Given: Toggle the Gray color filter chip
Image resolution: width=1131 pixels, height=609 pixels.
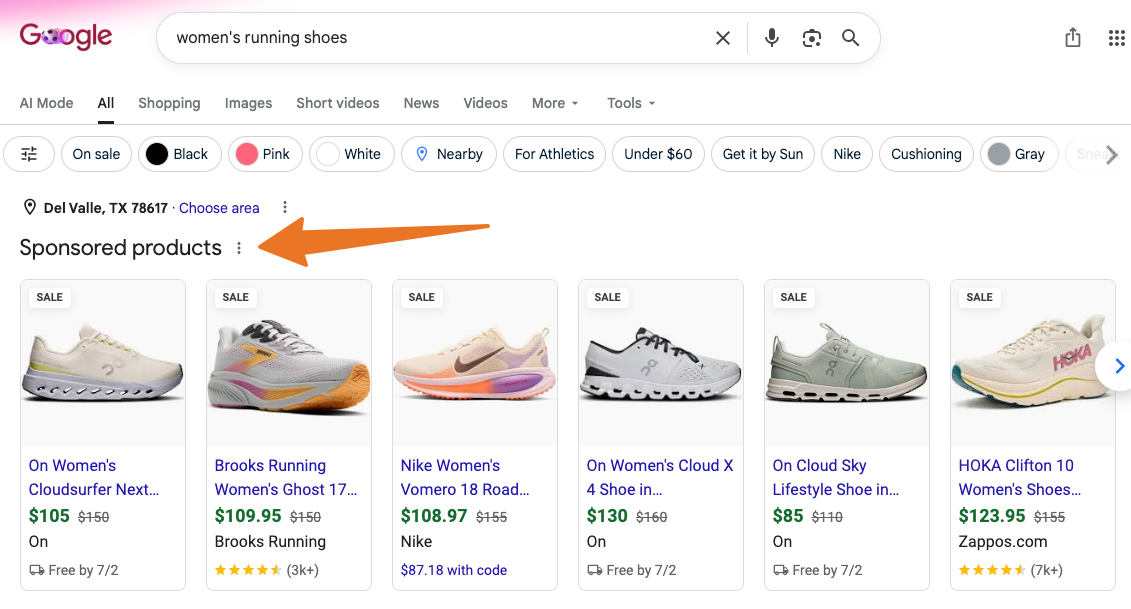Looking at the screenshot, I should (x=1018, y=154).
